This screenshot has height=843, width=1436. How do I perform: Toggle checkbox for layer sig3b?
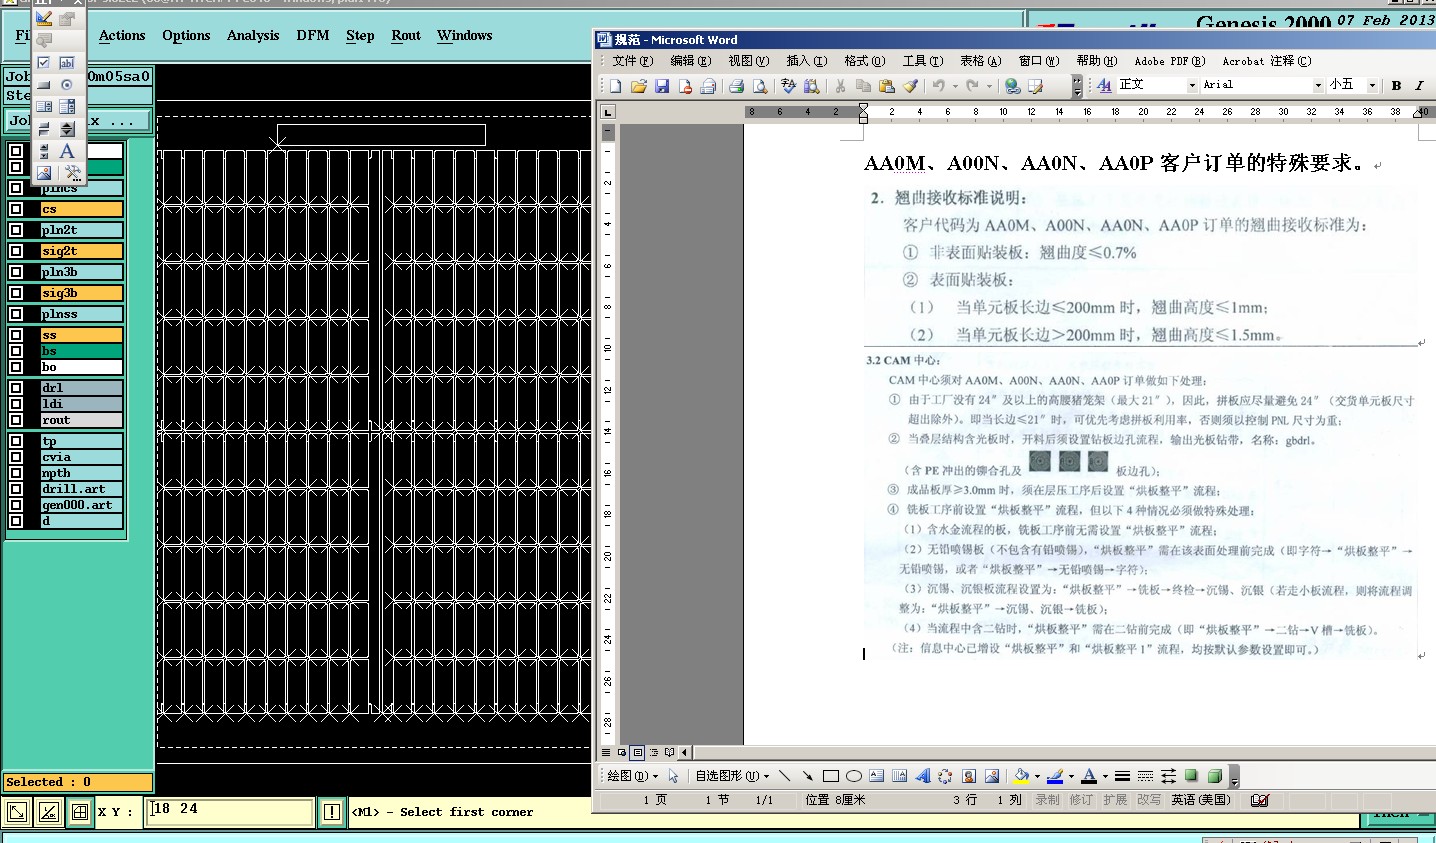tap(16, 293)
